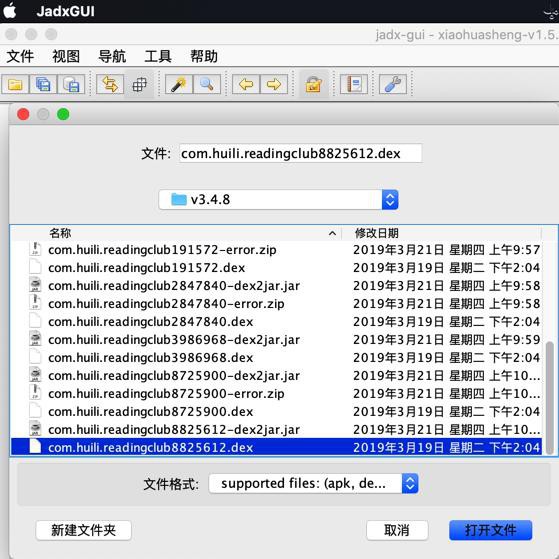Open the 文件 menu

[20, 56]
